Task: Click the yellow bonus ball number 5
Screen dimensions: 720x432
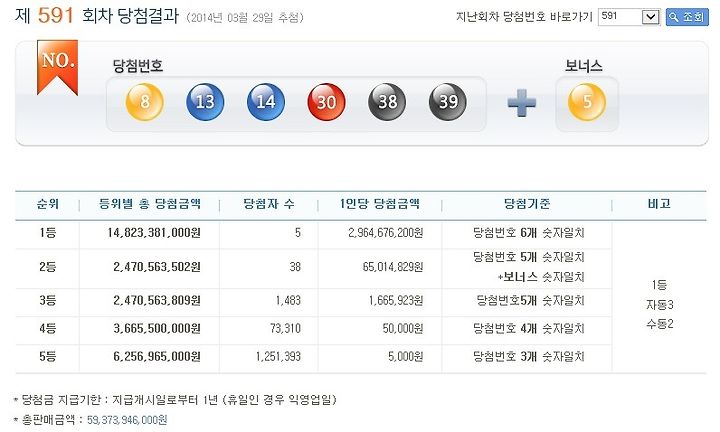Action: click(x=587, y=102)
